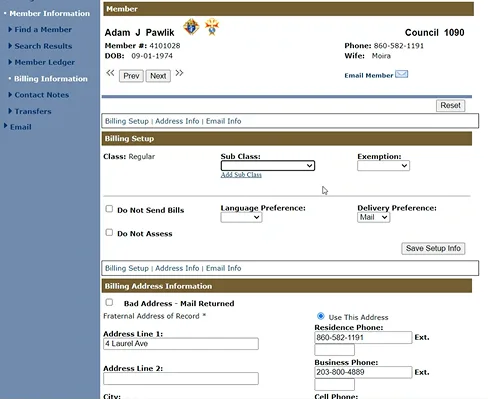Click the Next button

(158, 76)
